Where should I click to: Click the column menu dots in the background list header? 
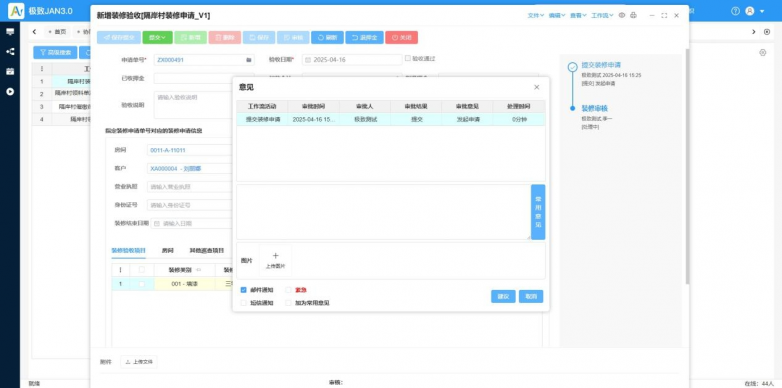(x=42, y=69)
